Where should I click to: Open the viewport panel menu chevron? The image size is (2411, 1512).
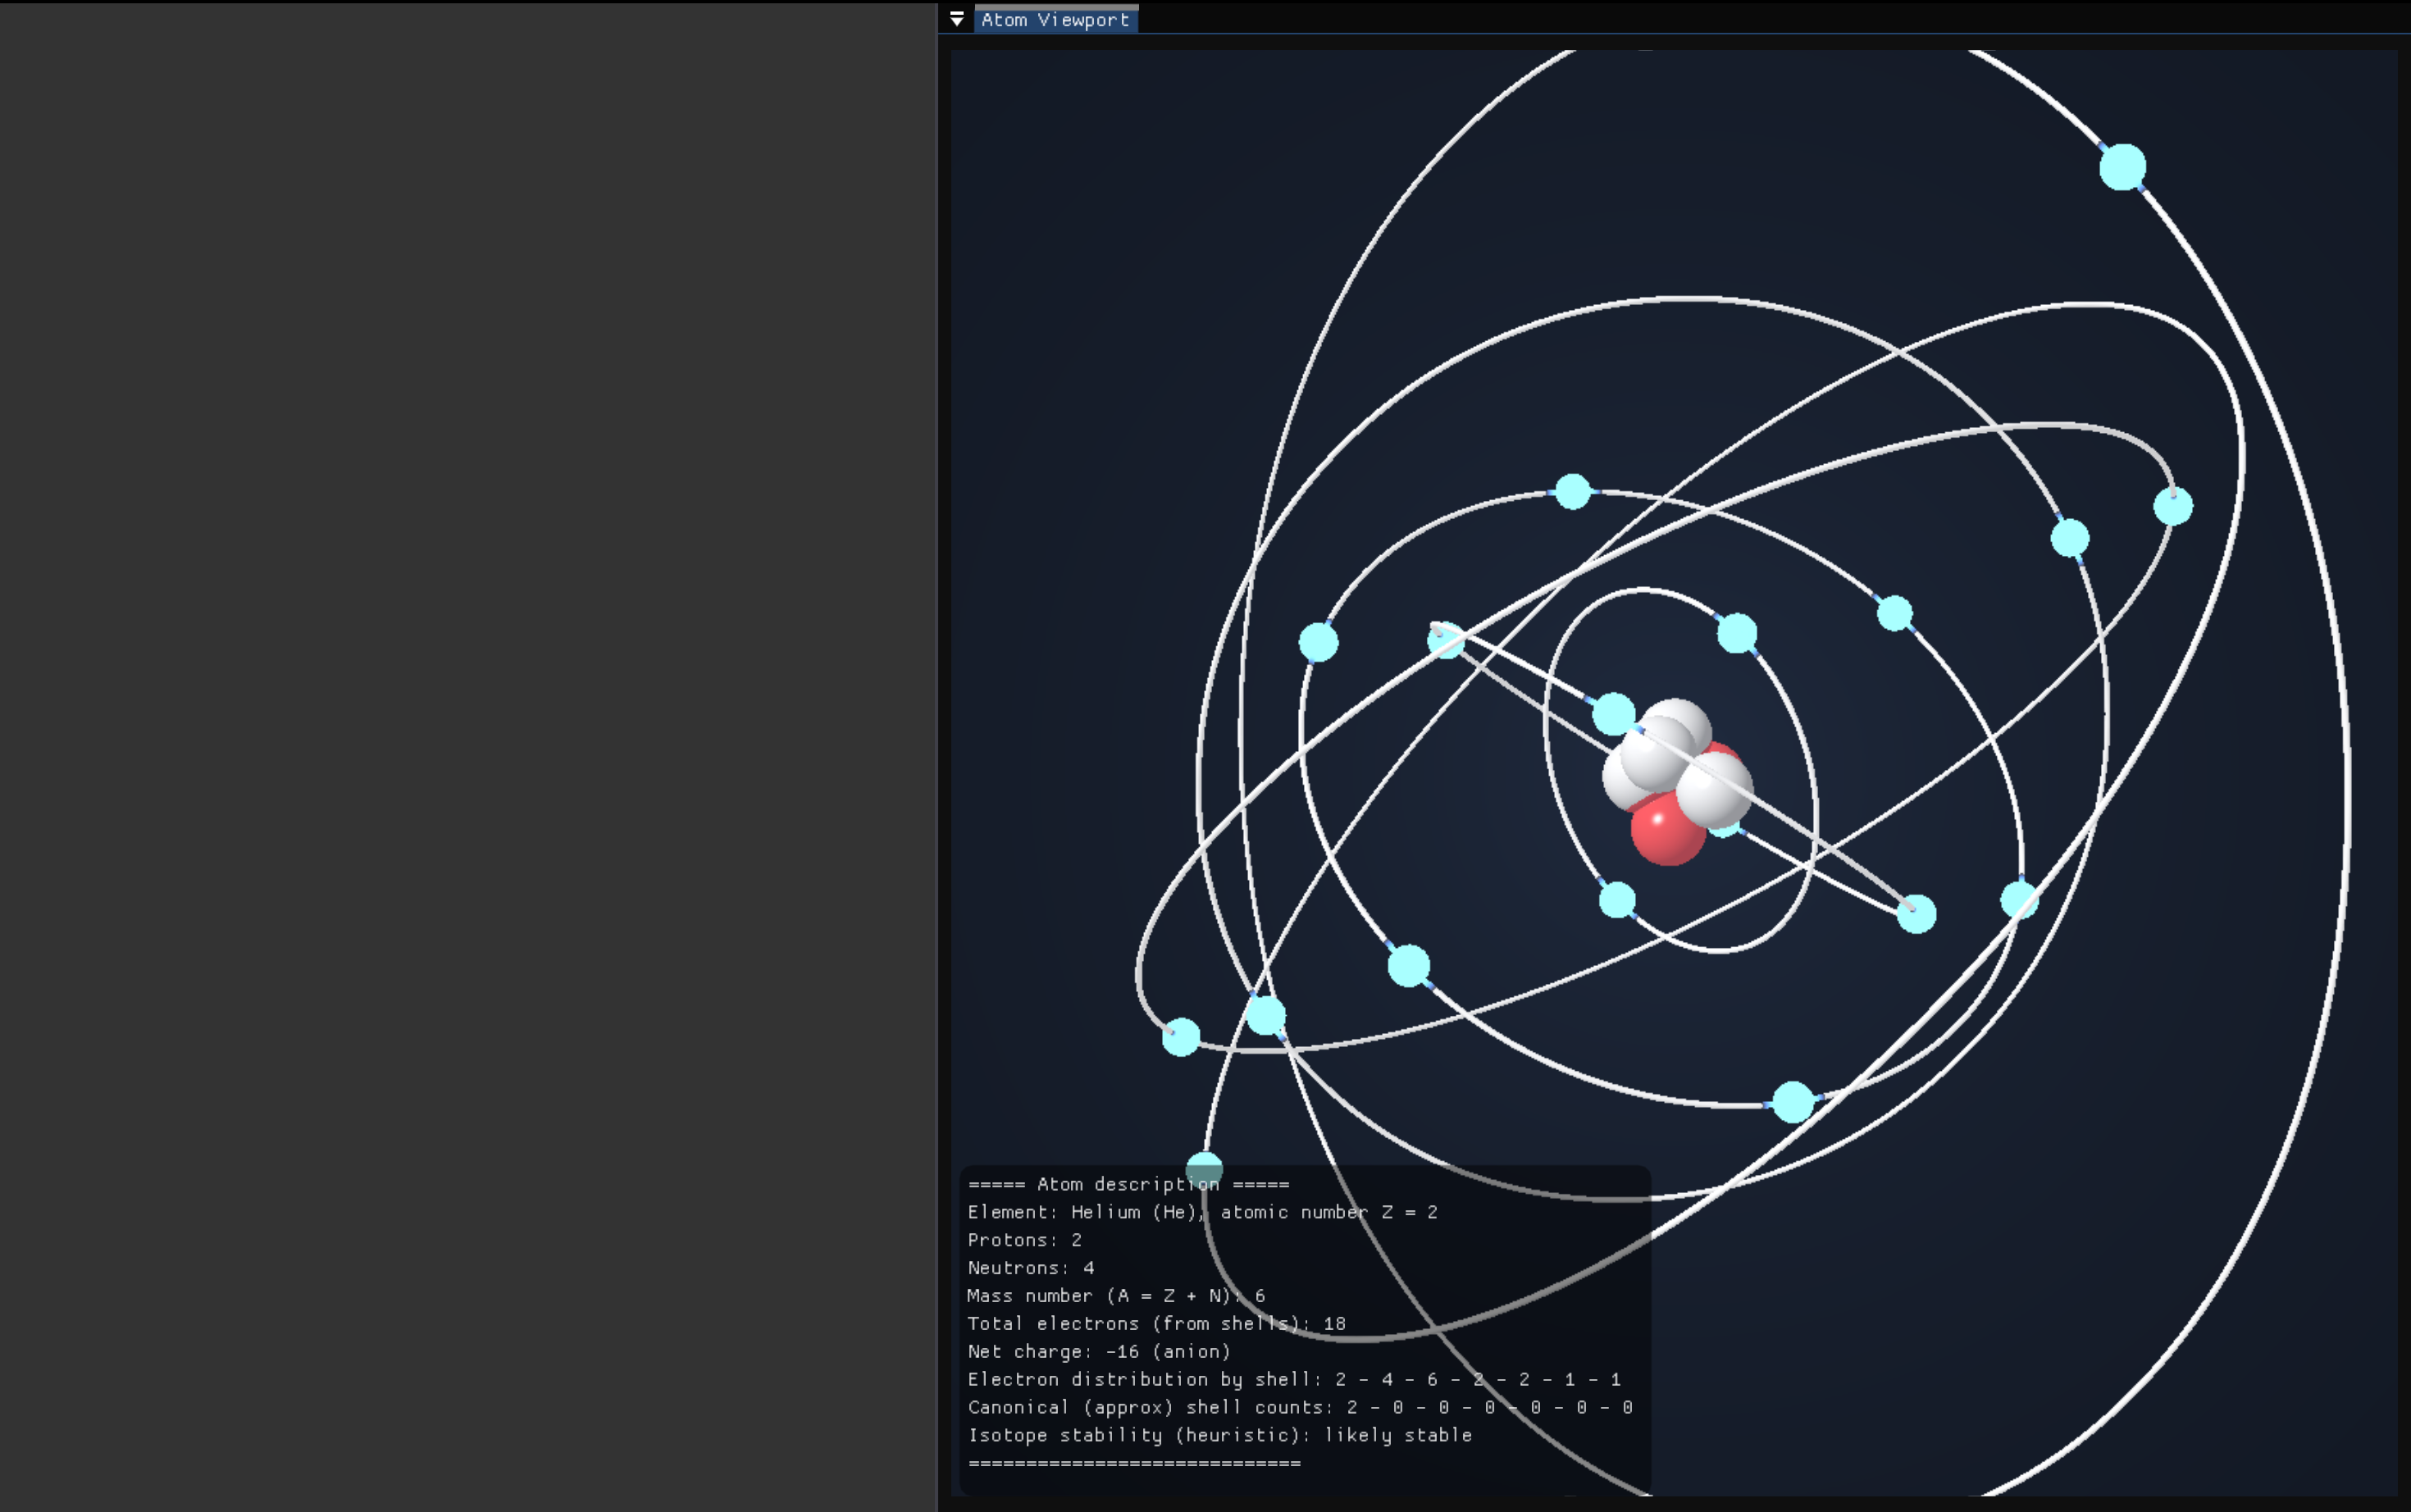(x=958, y=18)
